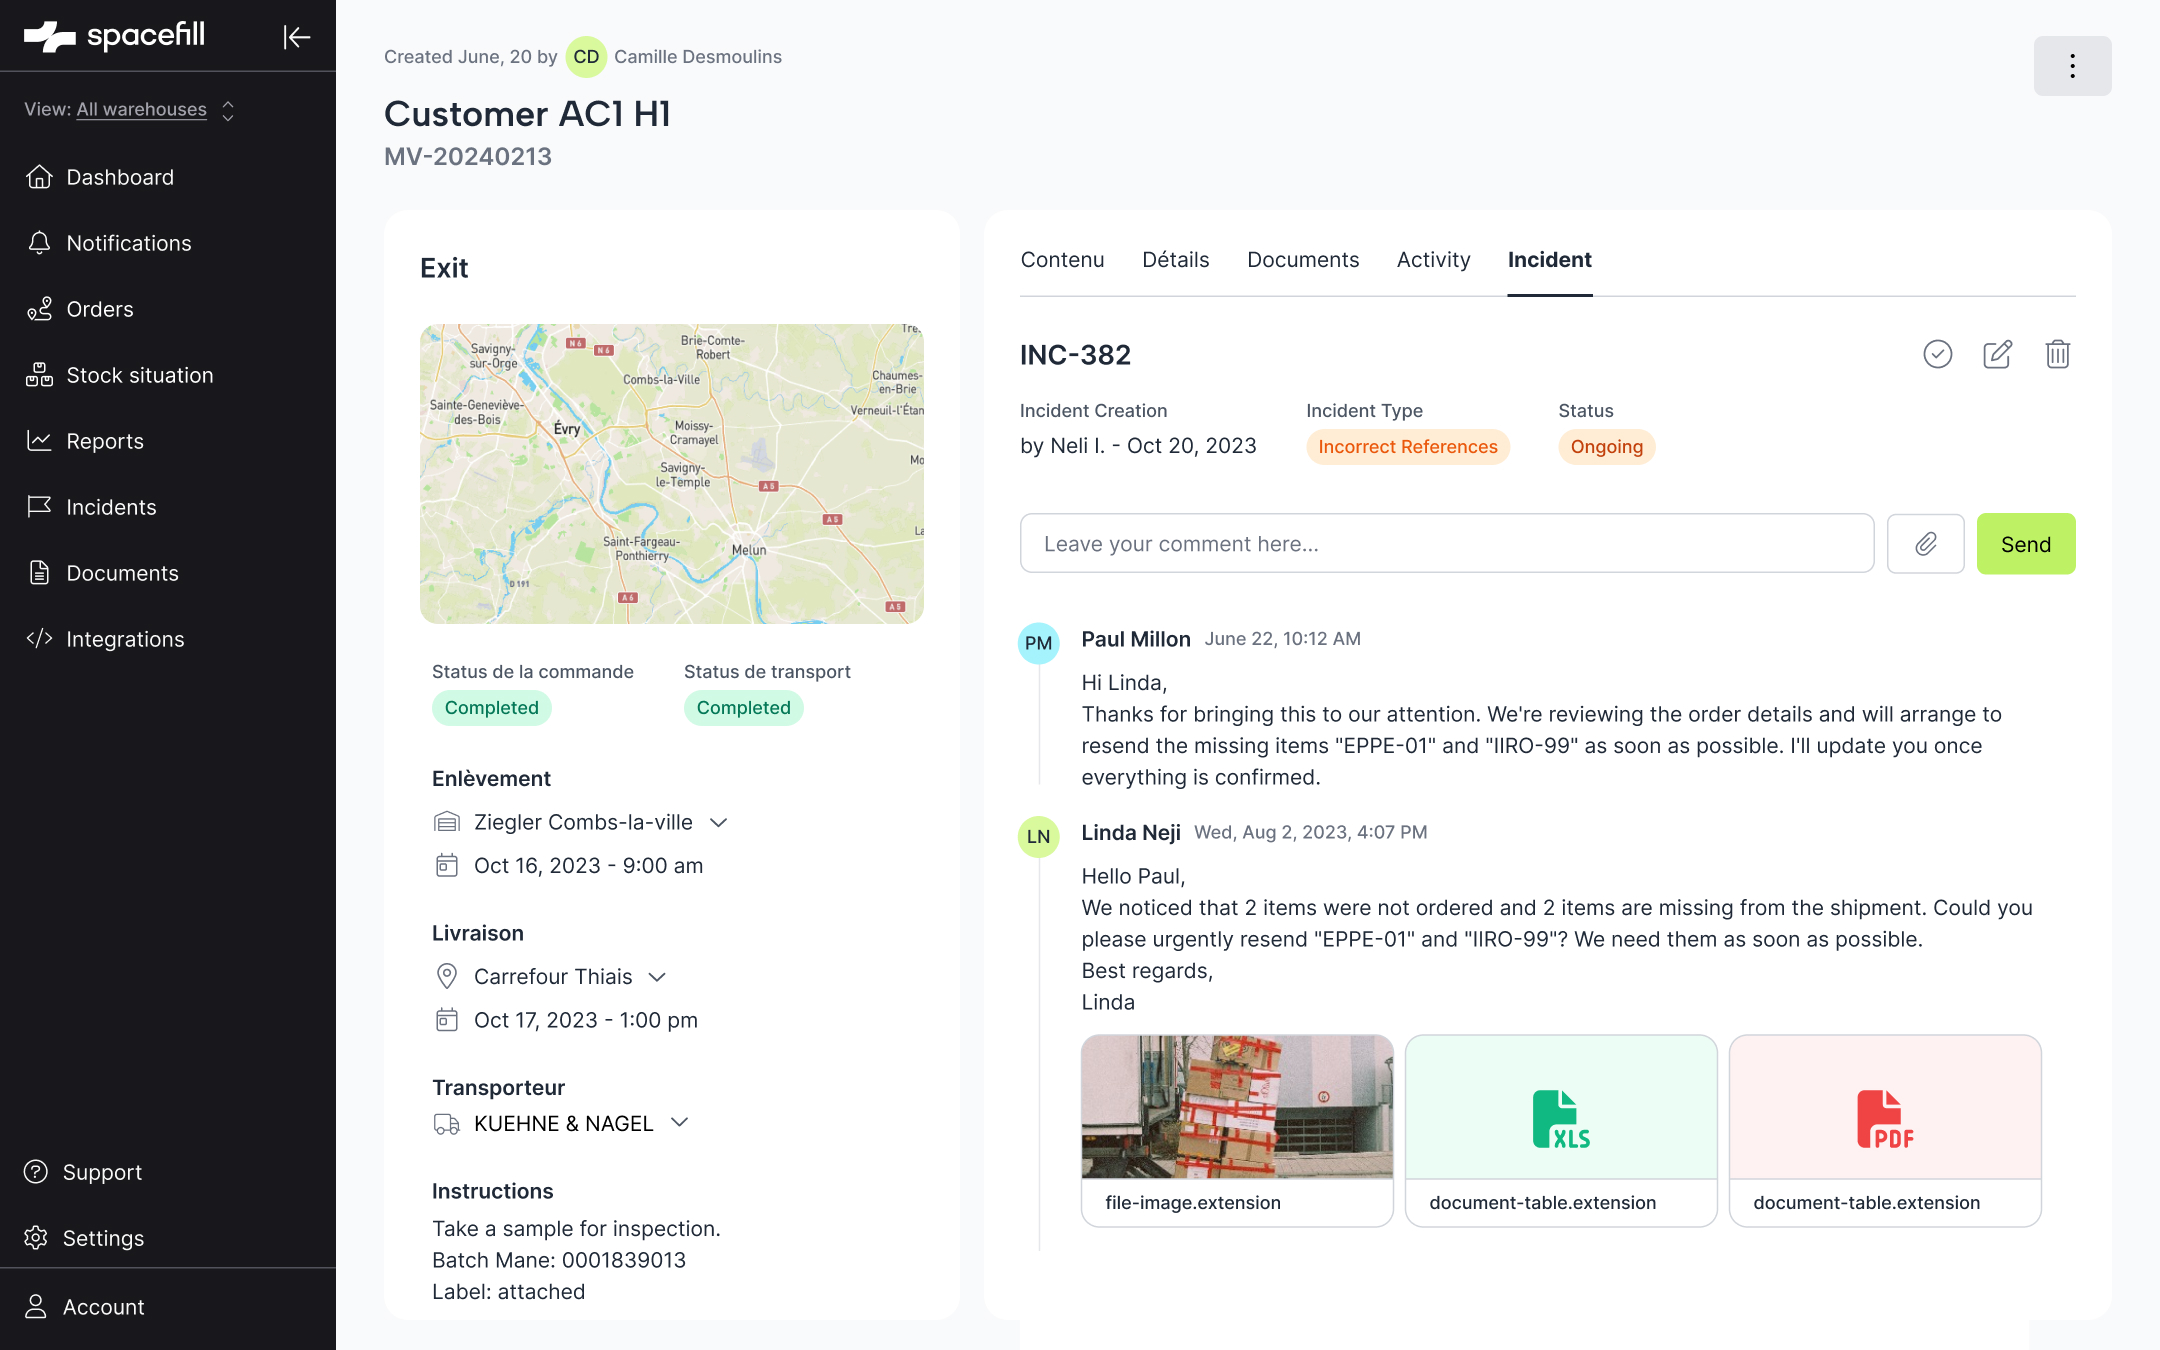The image size is (2160, 1350).
Task: Edit incident INC-382 with pencil icon
Action: pyautogui.click(x=1997, y=354)
